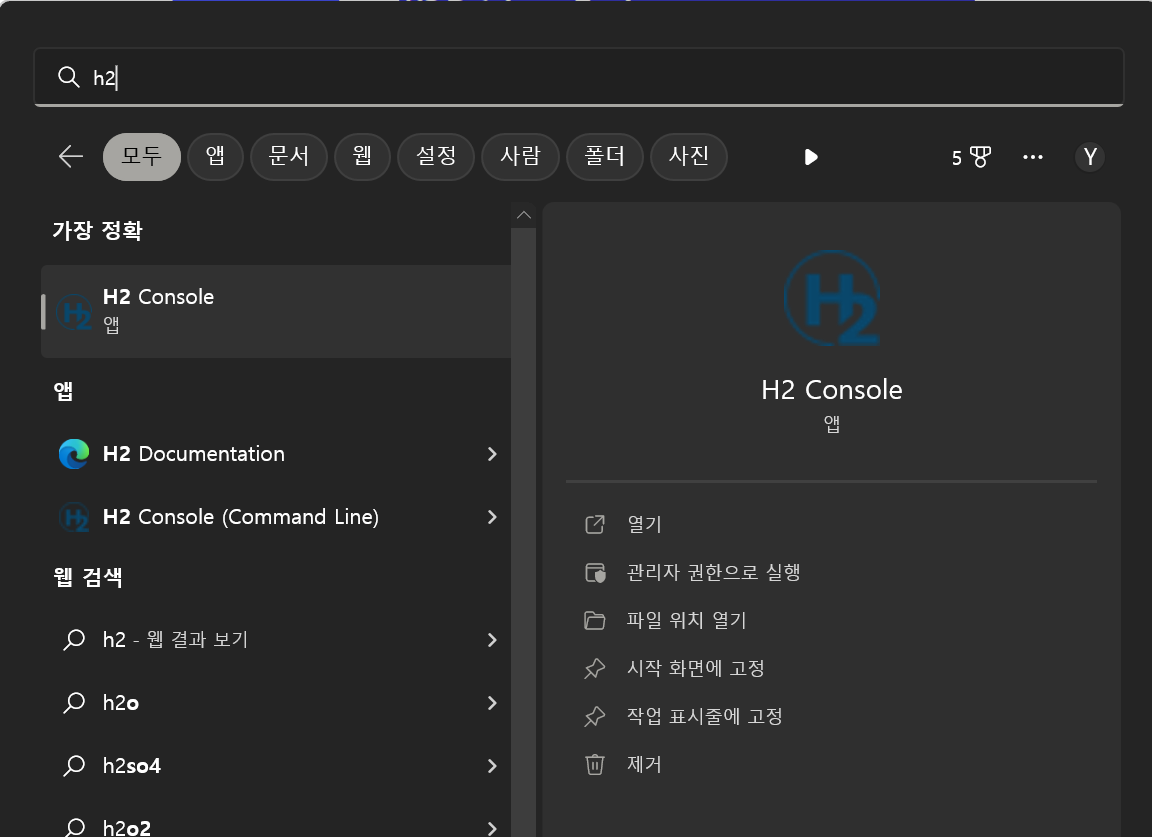
Task: Click the pin icon for 시작 화면에 고정
Action: pyautogui.click(x=594, y=668)
